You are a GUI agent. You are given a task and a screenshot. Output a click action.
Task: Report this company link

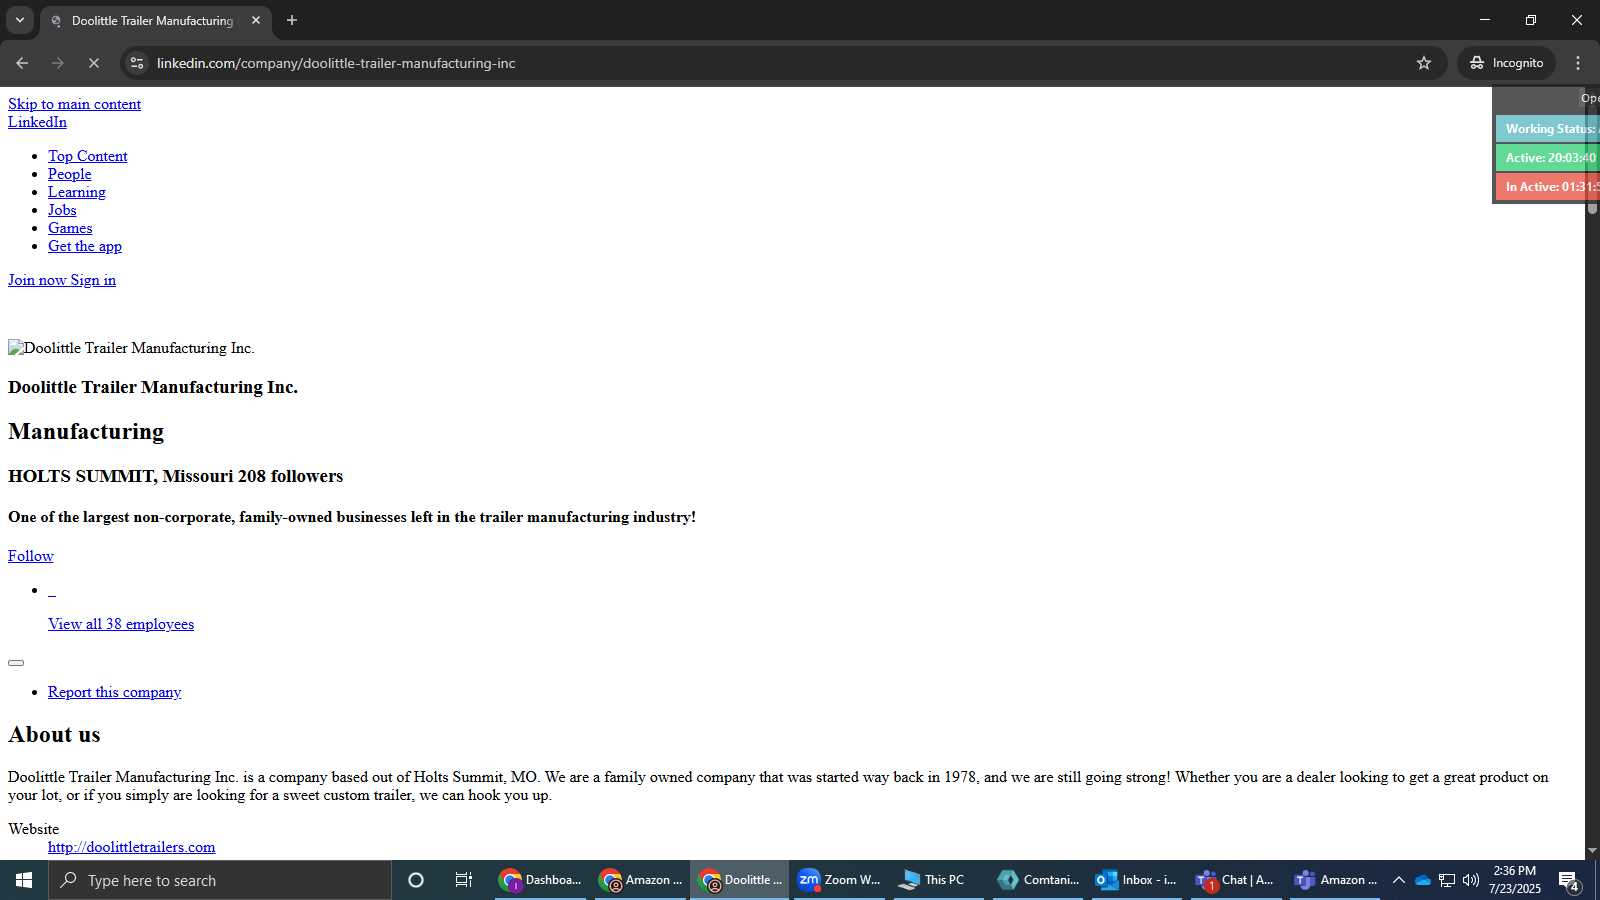coord(115,692)
